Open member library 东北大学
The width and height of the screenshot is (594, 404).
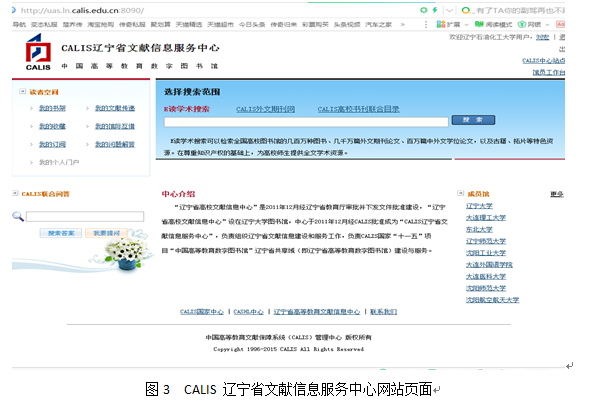479,229
